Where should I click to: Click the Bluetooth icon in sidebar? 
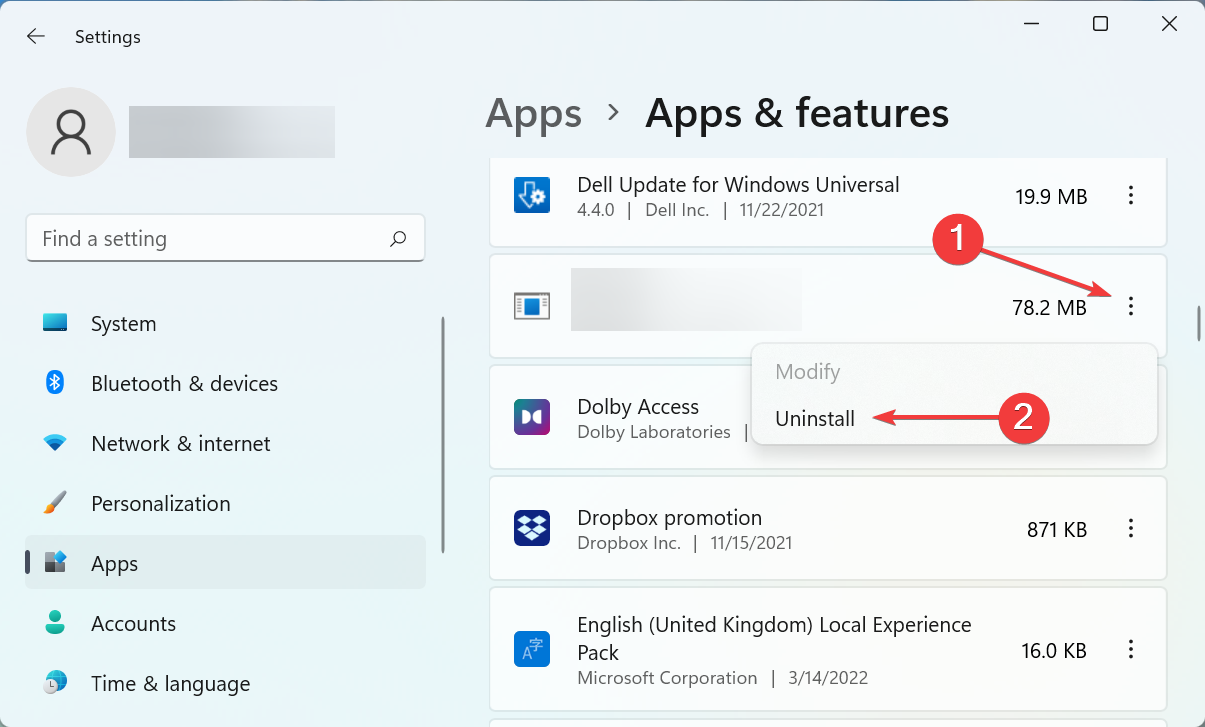pos(55,383)
